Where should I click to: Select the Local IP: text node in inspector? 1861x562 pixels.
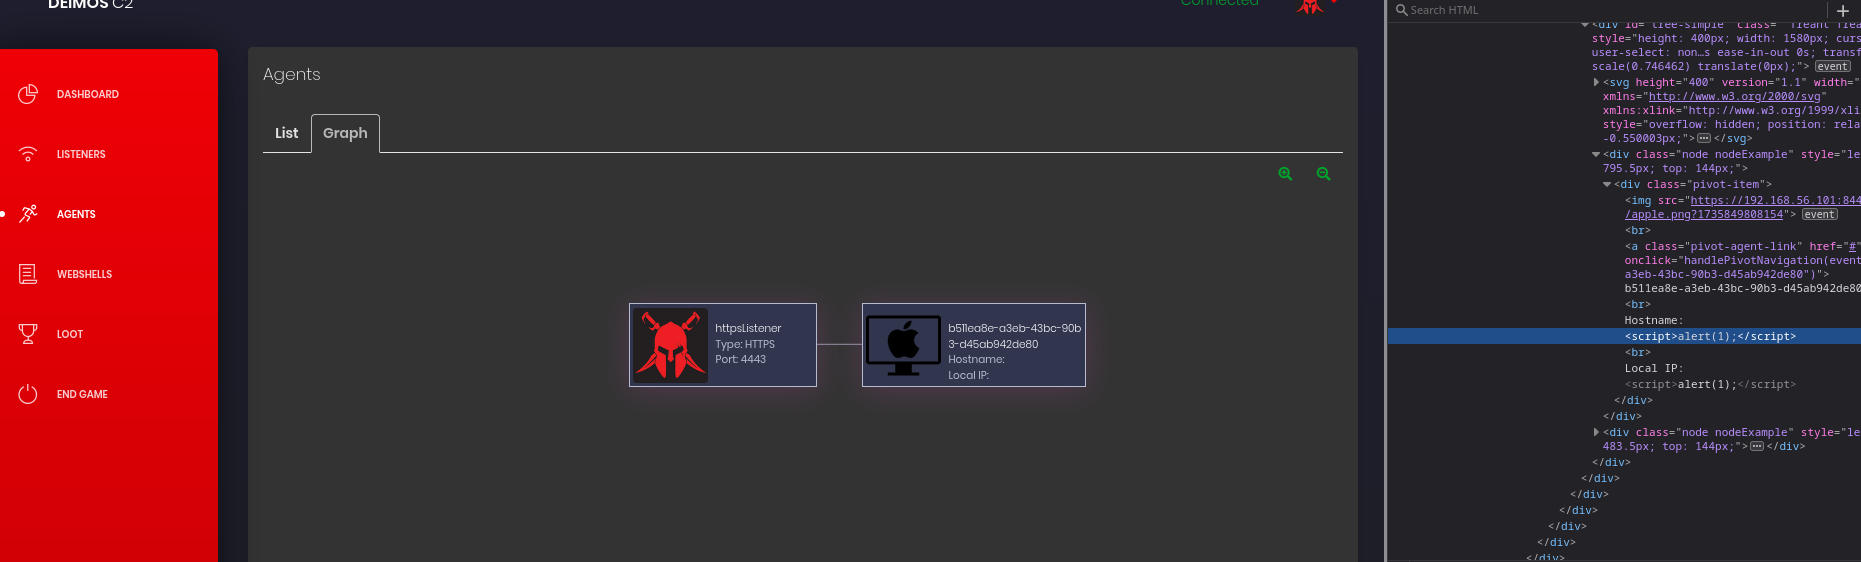point(1653,369)
